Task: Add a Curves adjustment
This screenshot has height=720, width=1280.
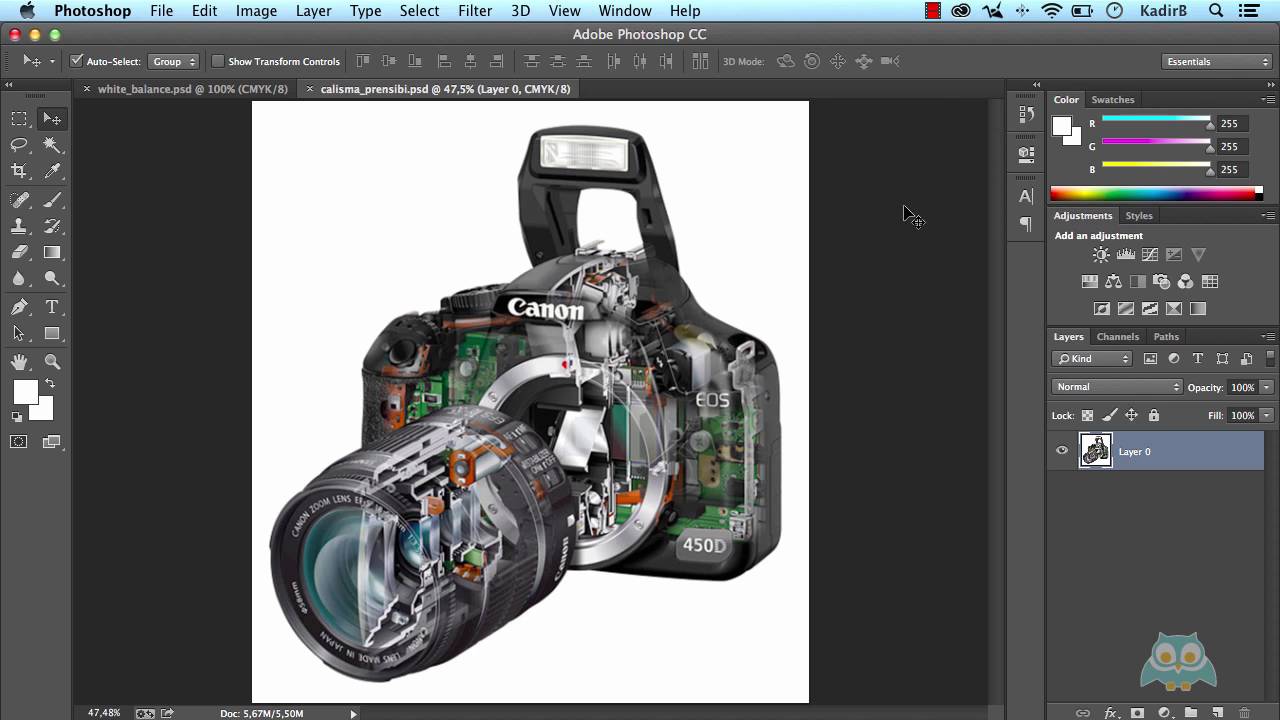Action: pos(1150,255)
